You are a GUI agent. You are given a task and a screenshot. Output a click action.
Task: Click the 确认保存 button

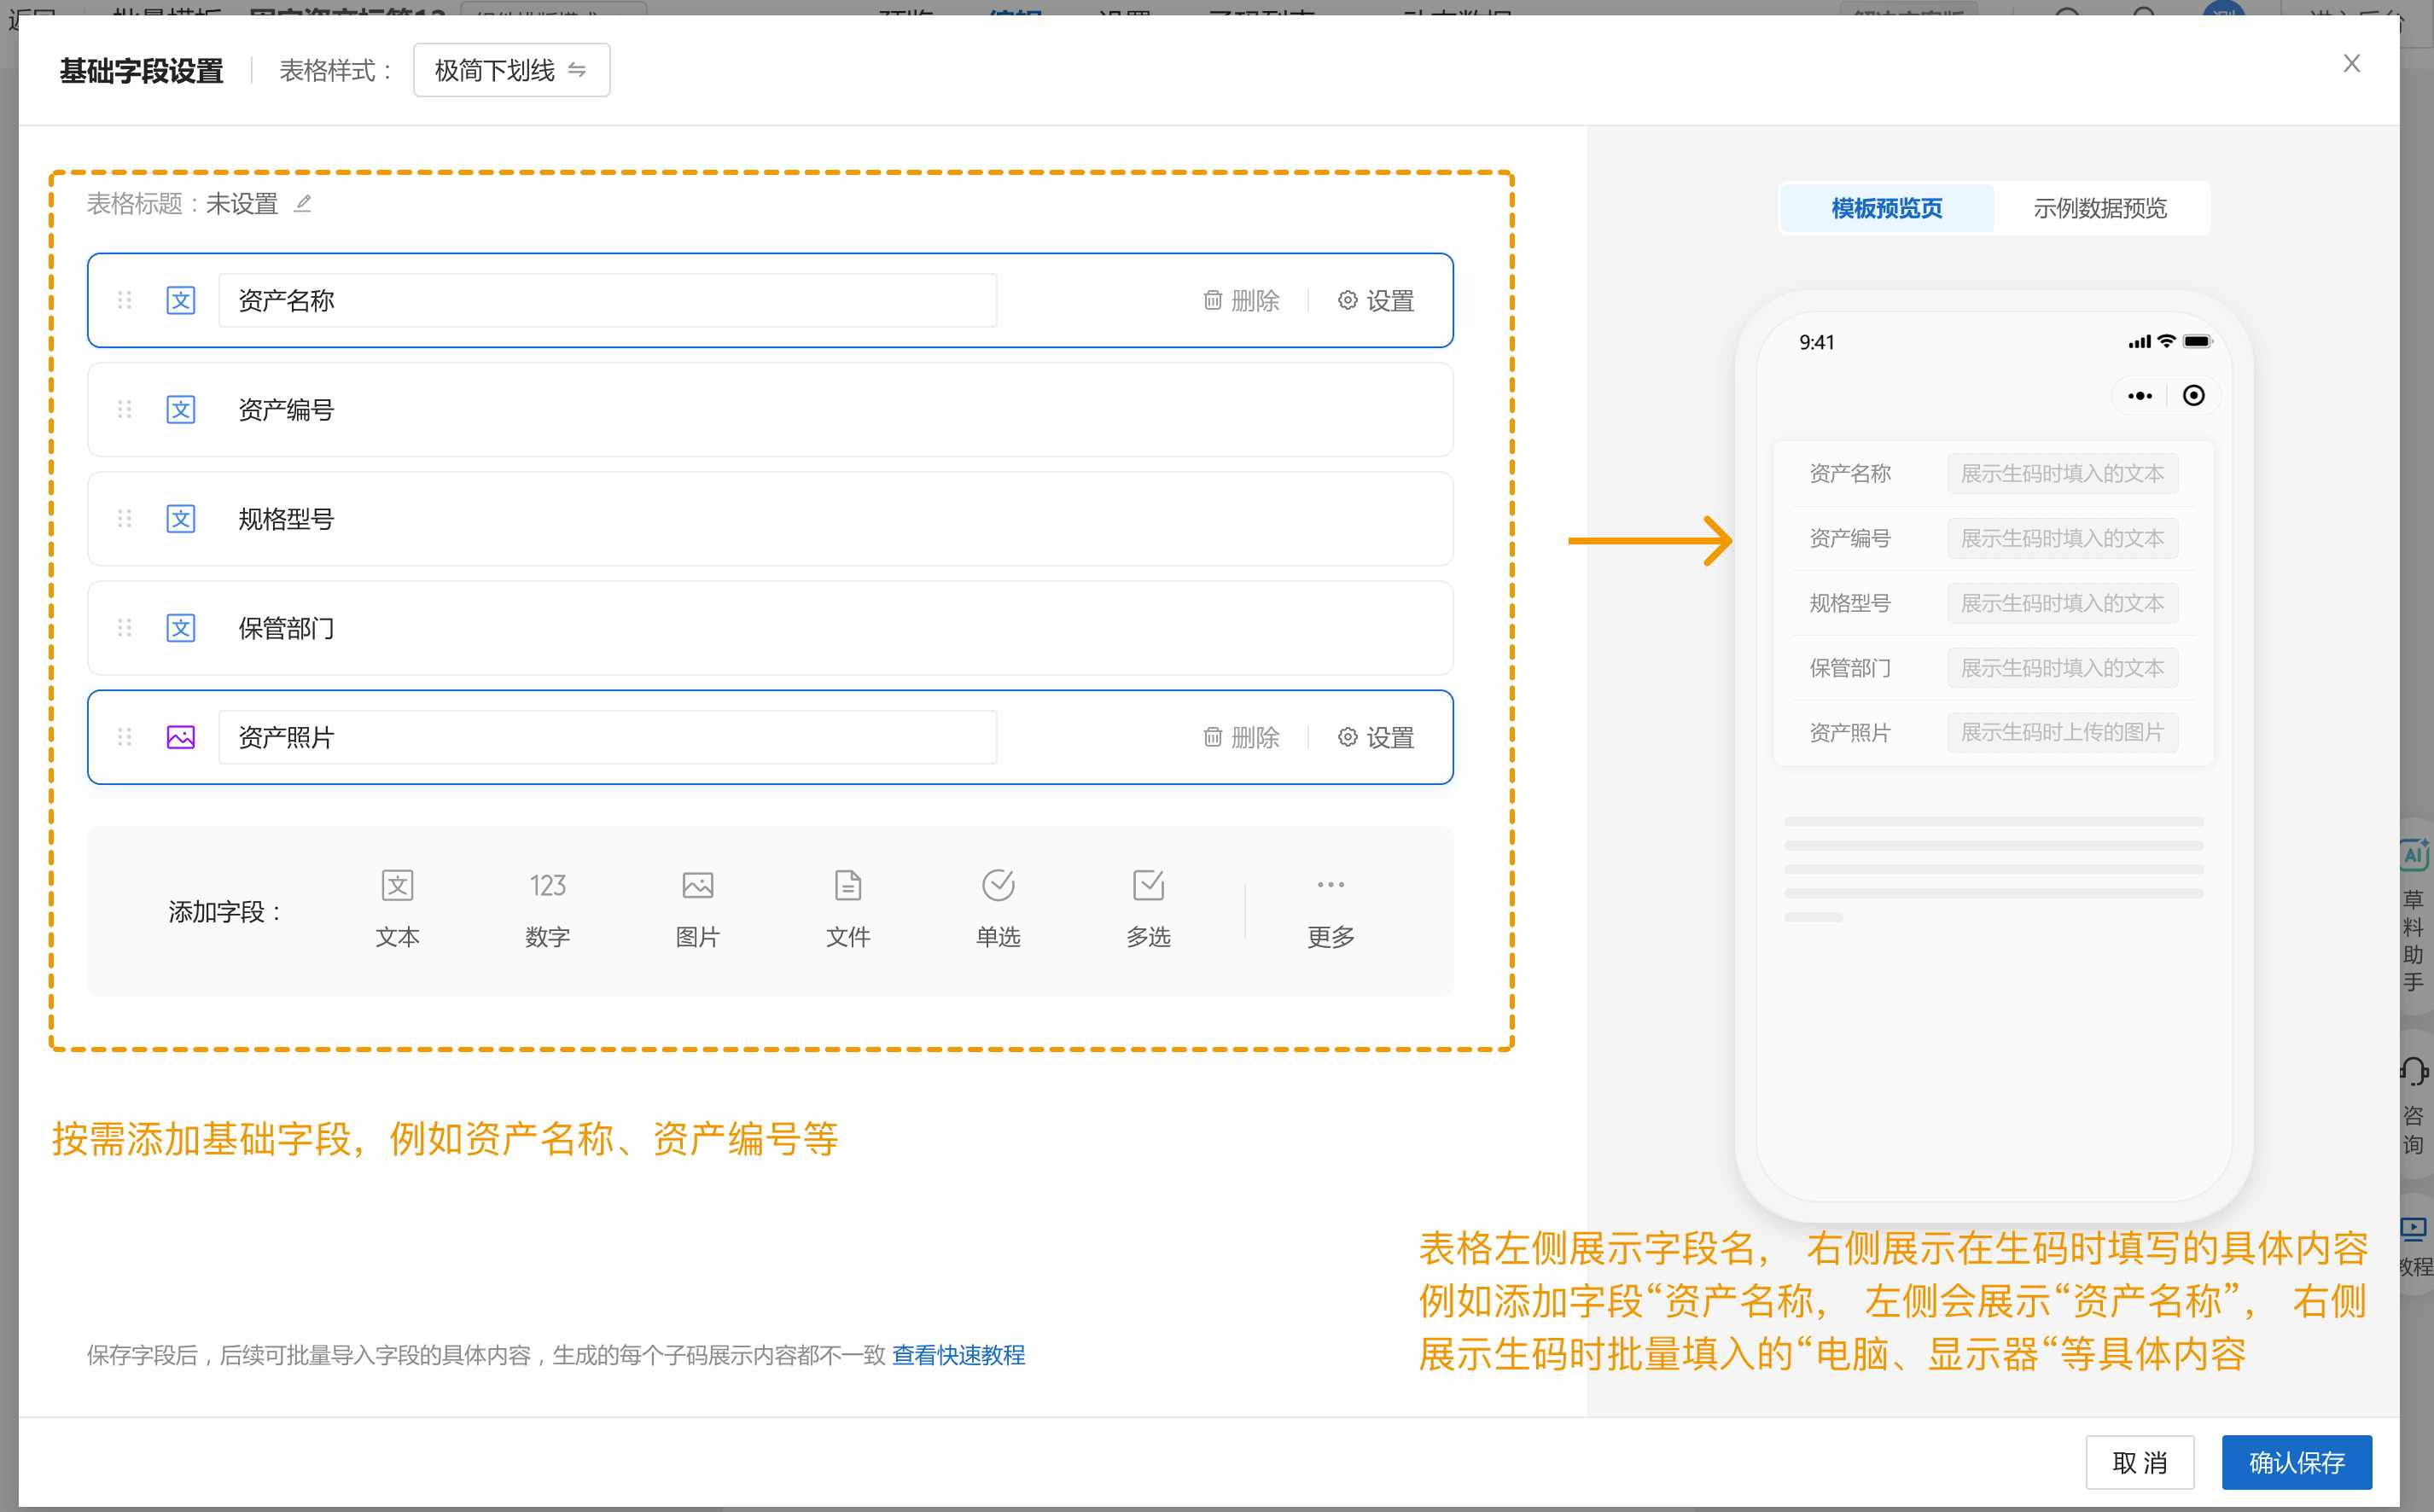(2296, 1462)
